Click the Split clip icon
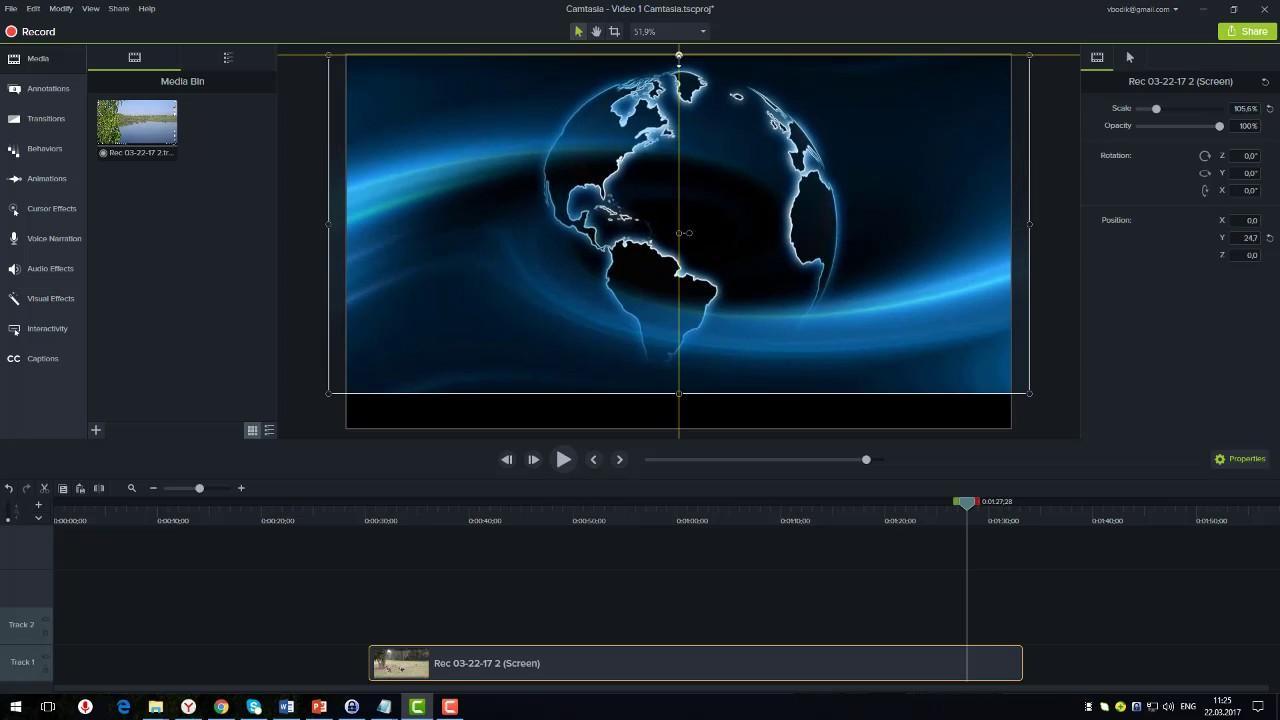Viewport: 1280px width, 720px height. point(99,488)
